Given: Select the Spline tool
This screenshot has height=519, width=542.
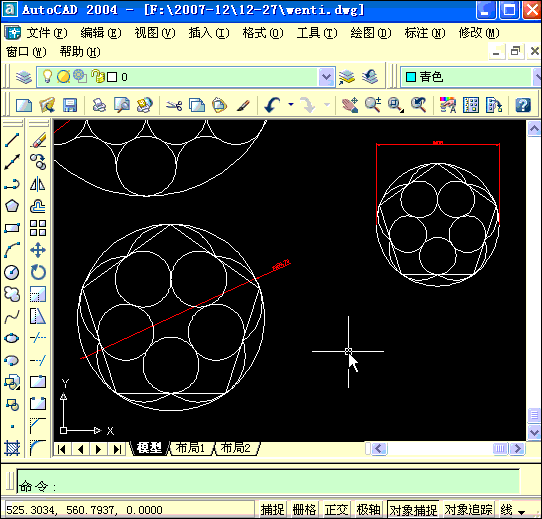Looking at the screenshot, I should click(12, 316).
